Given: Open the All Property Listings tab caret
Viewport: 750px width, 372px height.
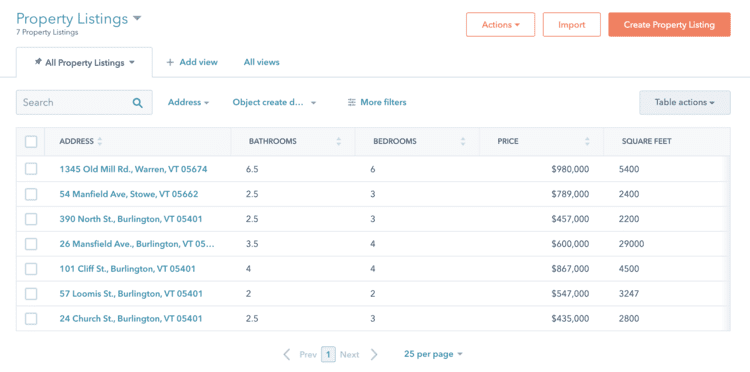Looking at the screenshot, I should [132, 63].
